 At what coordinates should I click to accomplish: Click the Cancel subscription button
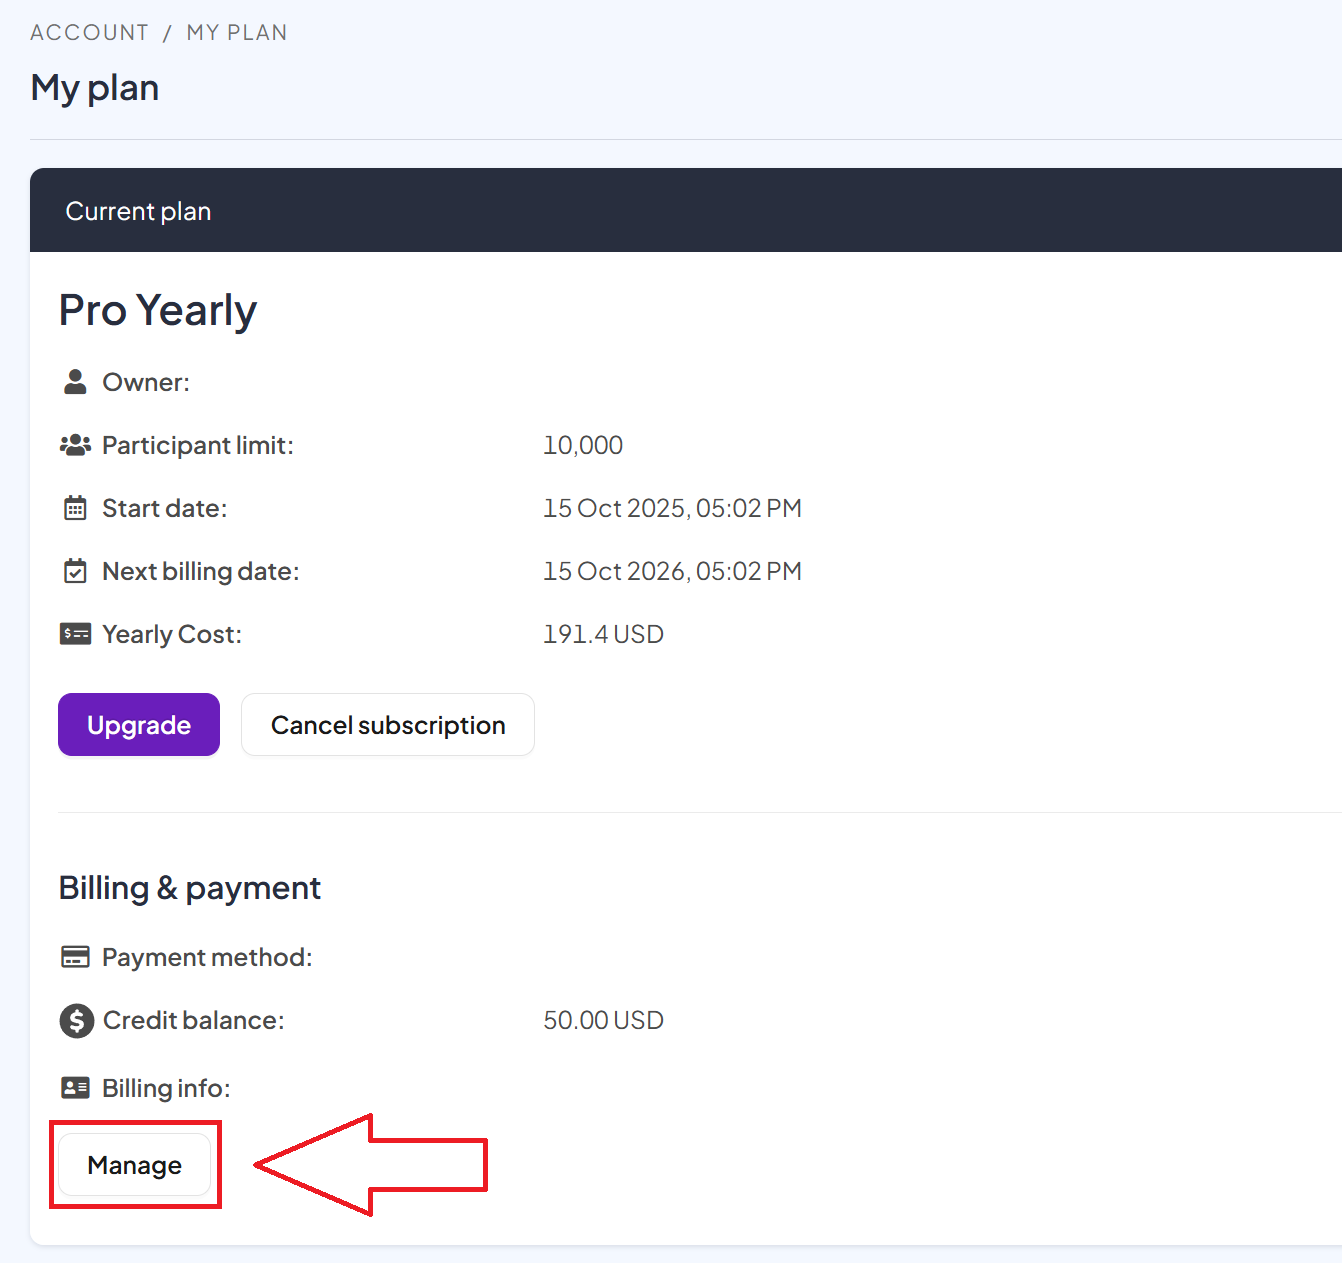388,725
